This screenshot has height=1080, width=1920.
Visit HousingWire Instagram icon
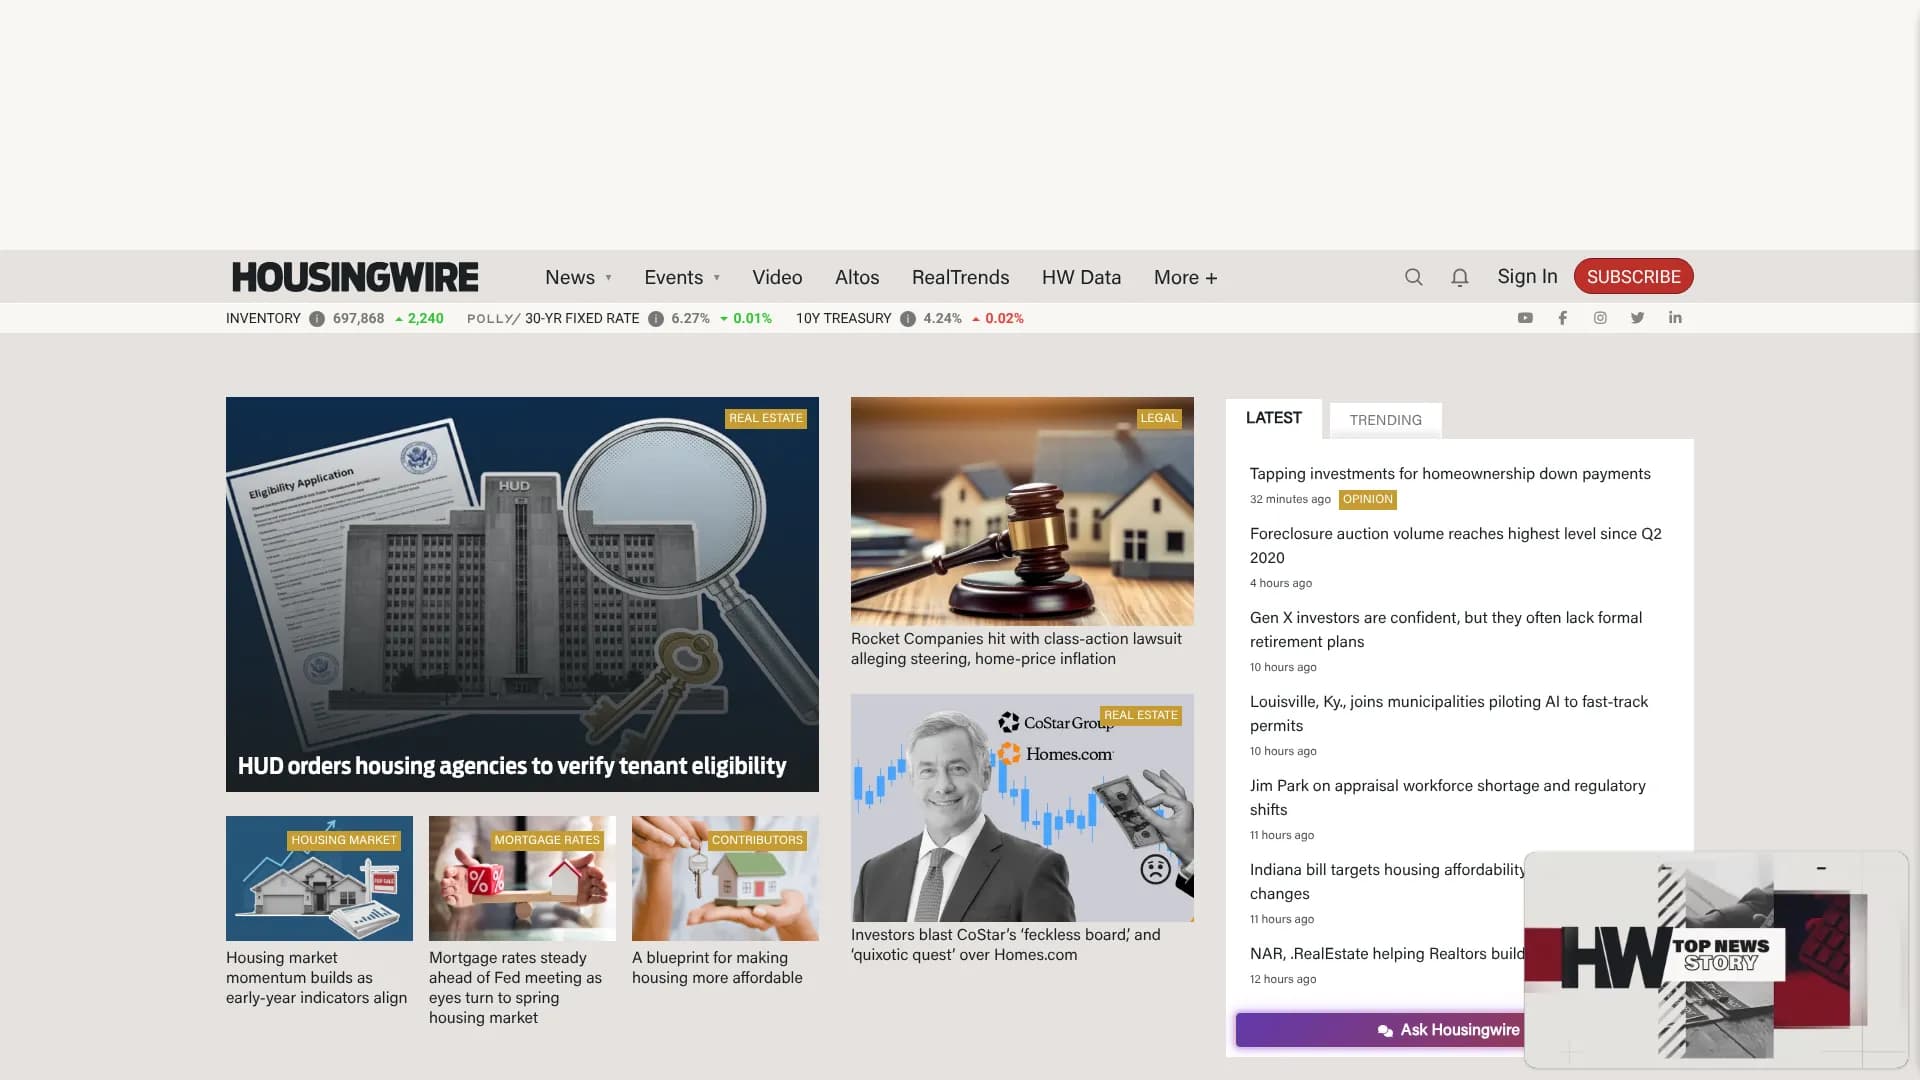click(x=1600, y=318)
